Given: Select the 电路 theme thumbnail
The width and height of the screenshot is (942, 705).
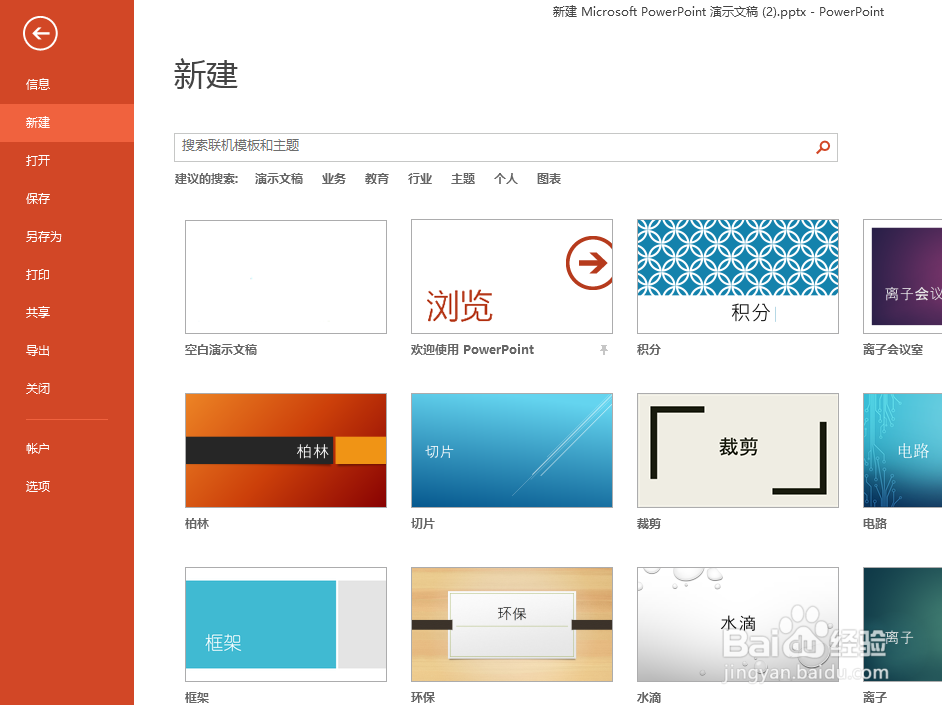Looking at the screenshot, I should pyautogui.click(x=902, y=450).
